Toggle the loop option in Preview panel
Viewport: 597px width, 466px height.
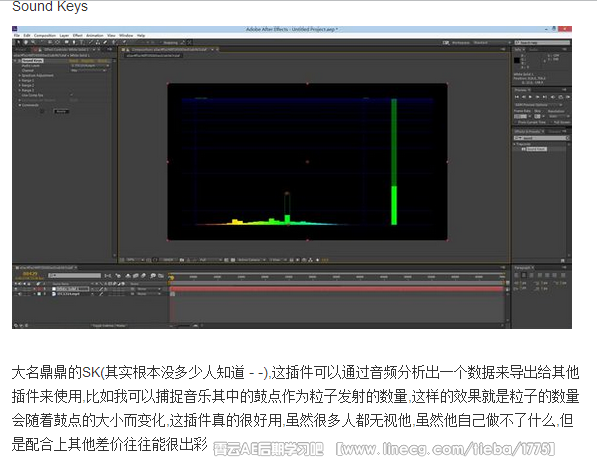[x=560, y=97]
